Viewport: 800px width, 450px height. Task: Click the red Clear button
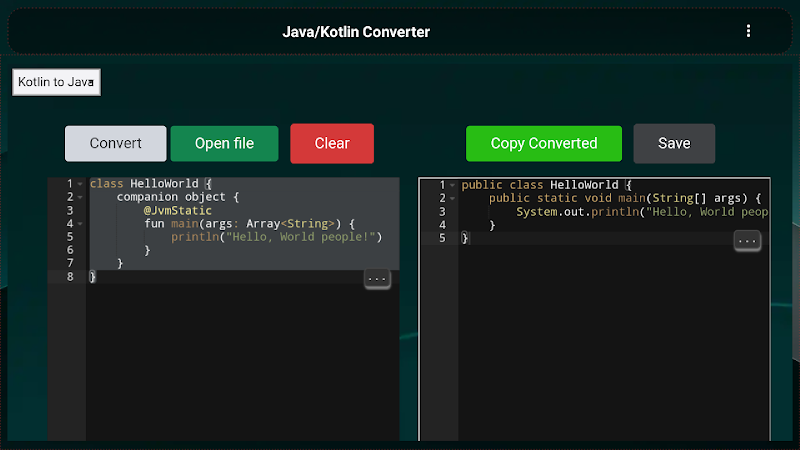(332, 143)
